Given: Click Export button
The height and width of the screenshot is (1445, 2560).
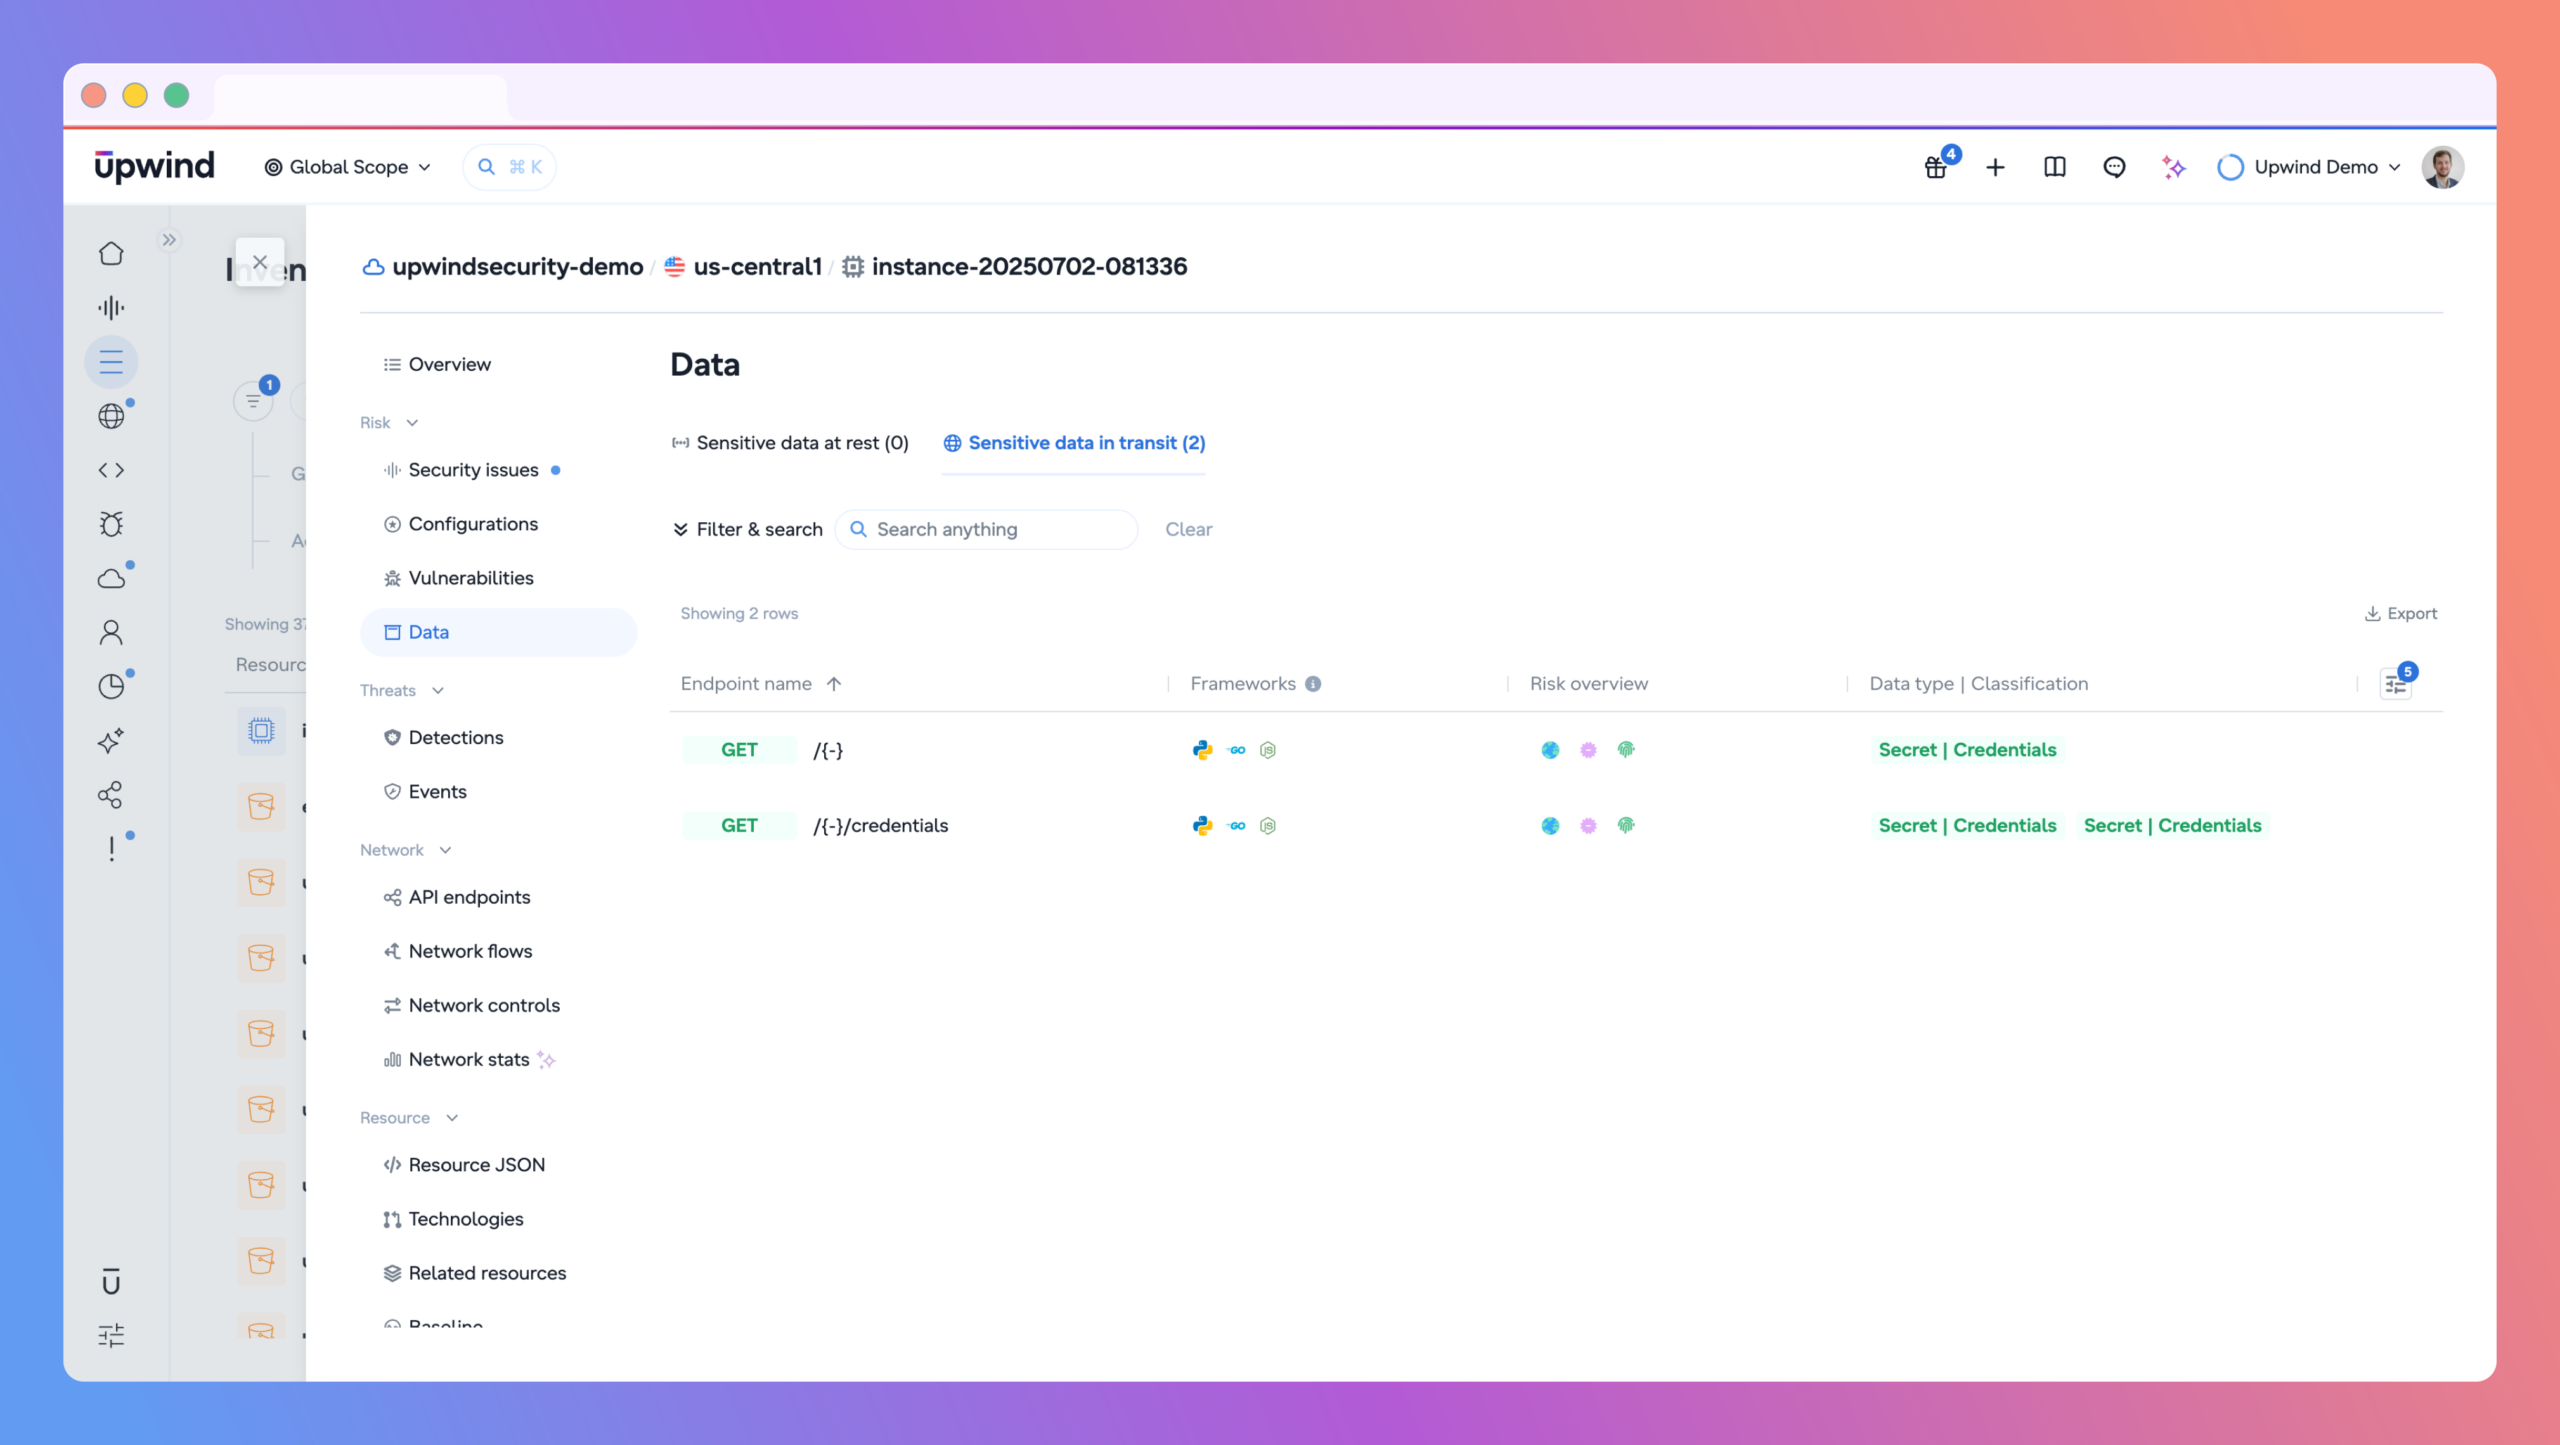Looking at the screenshot, I should coord(2400,614).
